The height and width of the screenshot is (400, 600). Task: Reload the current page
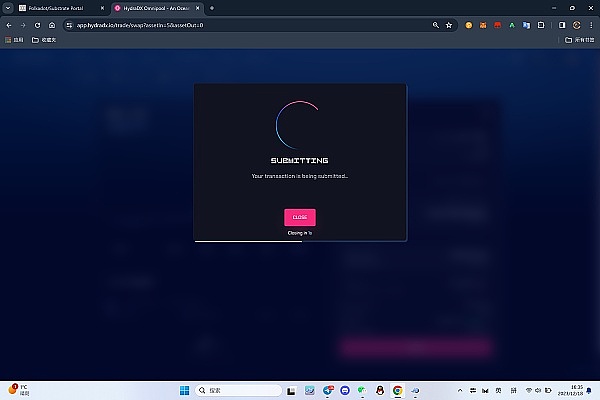pos(37,24)
